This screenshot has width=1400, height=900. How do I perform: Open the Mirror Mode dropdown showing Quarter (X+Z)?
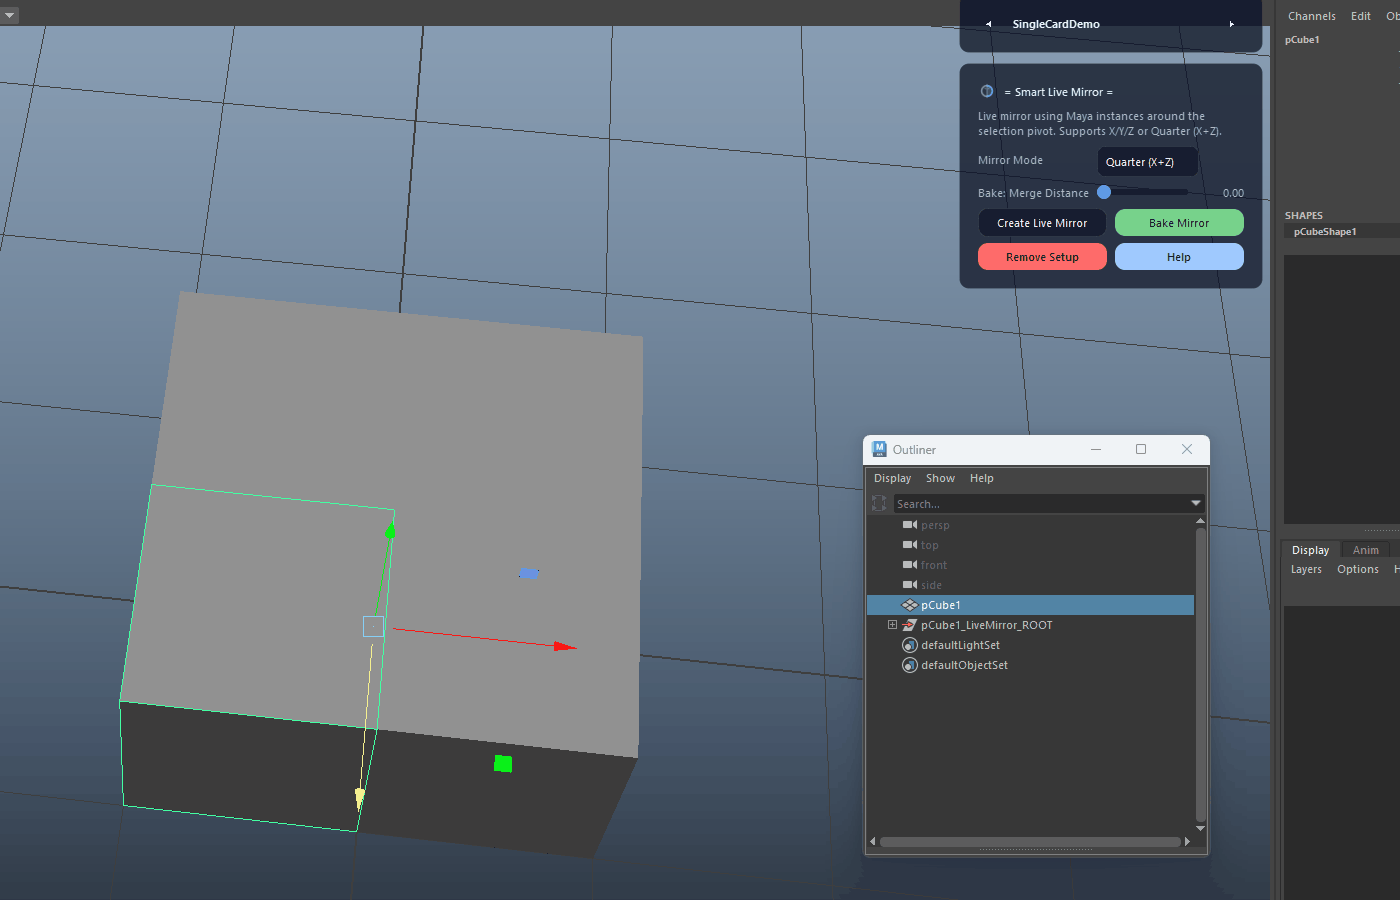tap(1147, 162)
